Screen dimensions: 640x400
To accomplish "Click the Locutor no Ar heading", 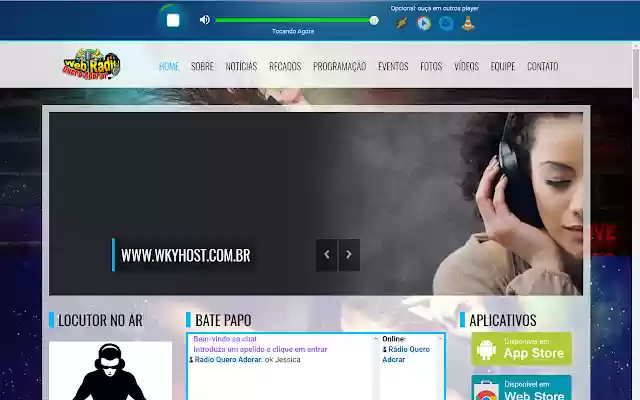I will [x=100, y=320].
